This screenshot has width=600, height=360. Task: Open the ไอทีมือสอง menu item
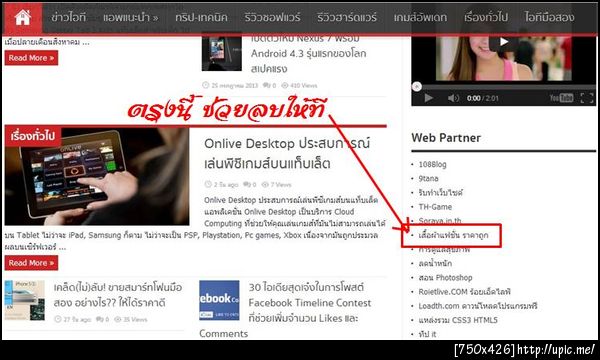[549, 18]
